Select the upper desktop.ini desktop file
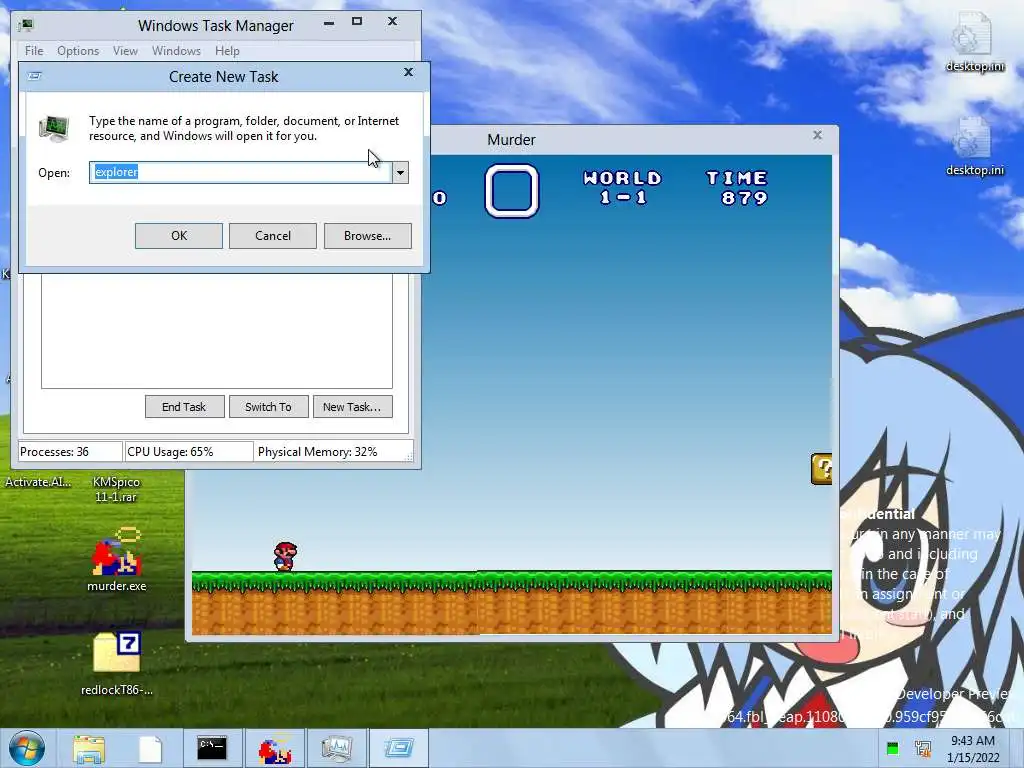The width and height of the screenshot is (1024, 768). pos(975,40)
